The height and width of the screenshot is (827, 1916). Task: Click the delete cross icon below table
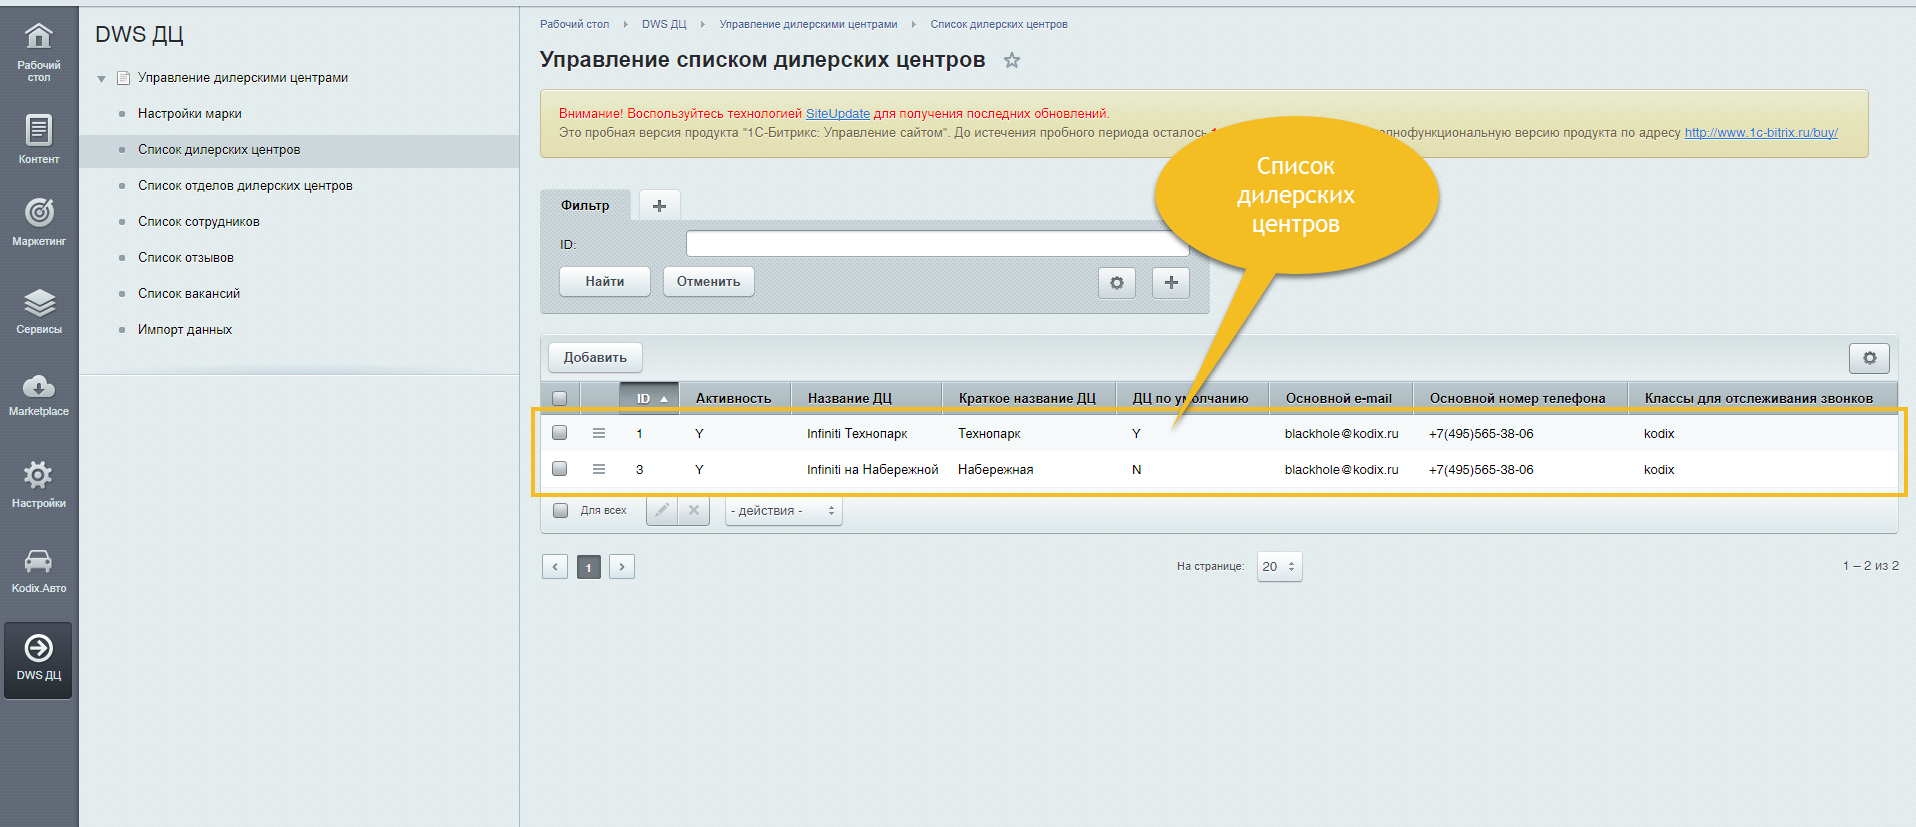pos(694,510)
